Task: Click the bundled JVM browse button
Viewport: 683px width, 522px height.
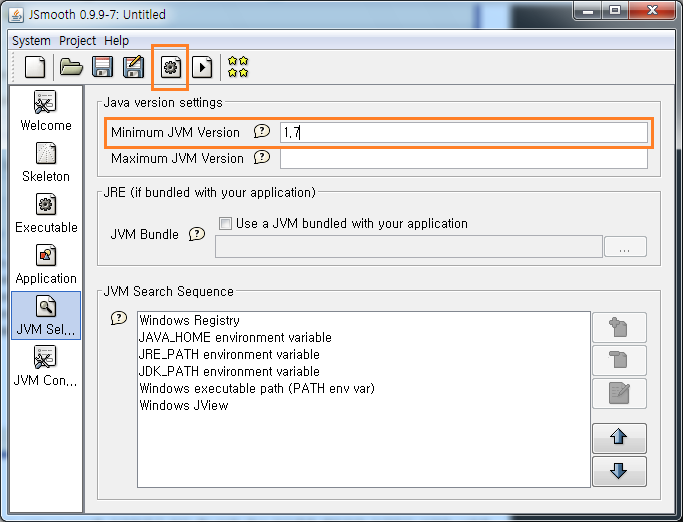Action: [625, 247]
